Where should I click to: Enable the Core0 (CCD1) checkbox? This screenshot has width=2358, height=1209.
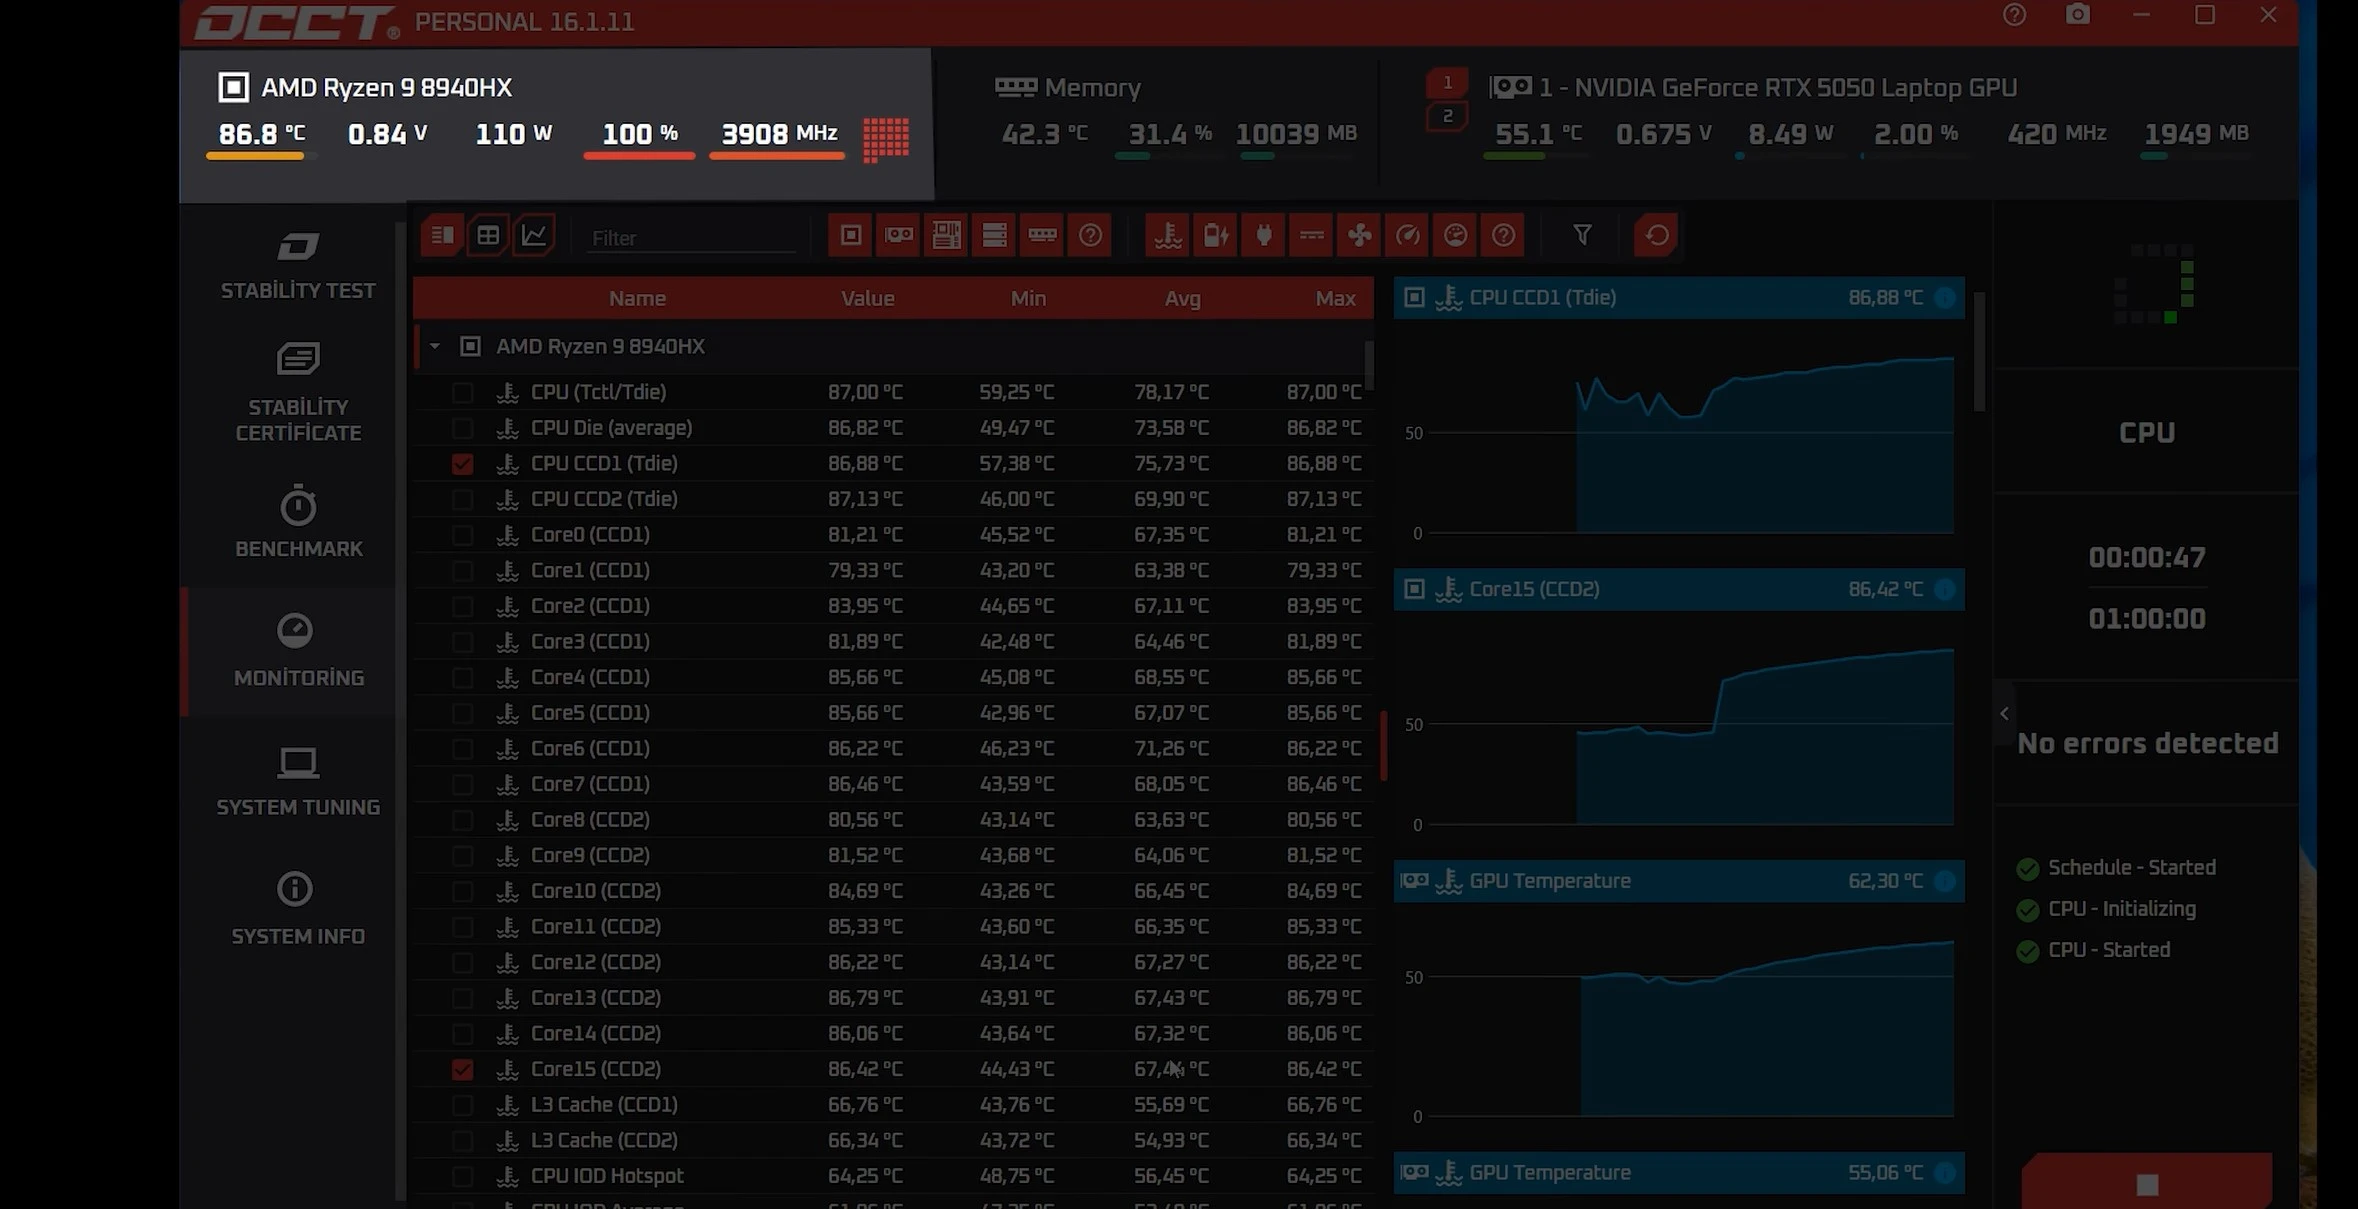click(x=462, y=535)
